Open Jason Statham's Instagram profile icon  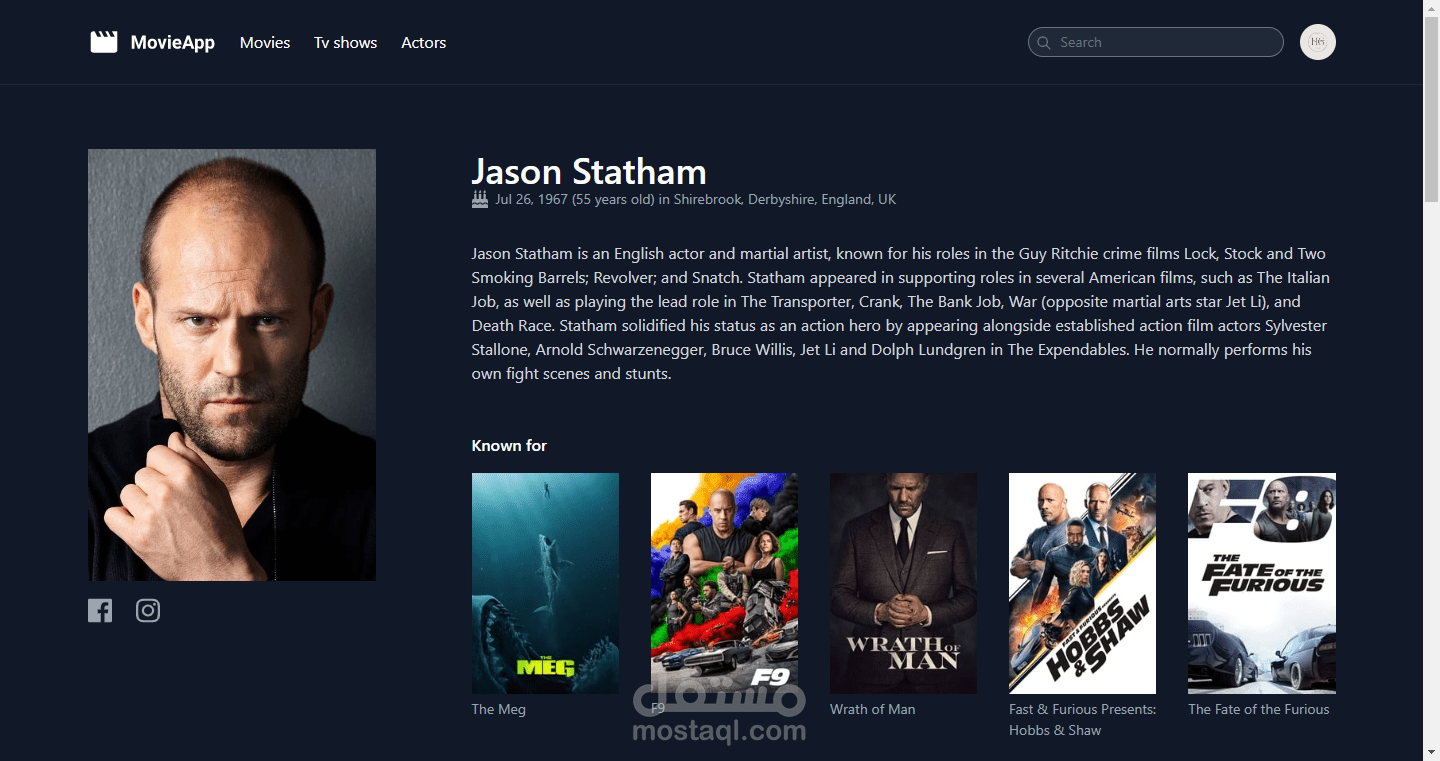148,610
